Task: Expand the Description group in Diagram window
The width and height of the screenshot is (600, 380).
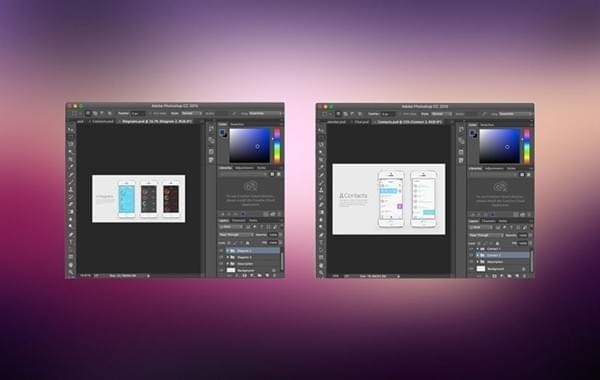Action: [x=228, y=264]
